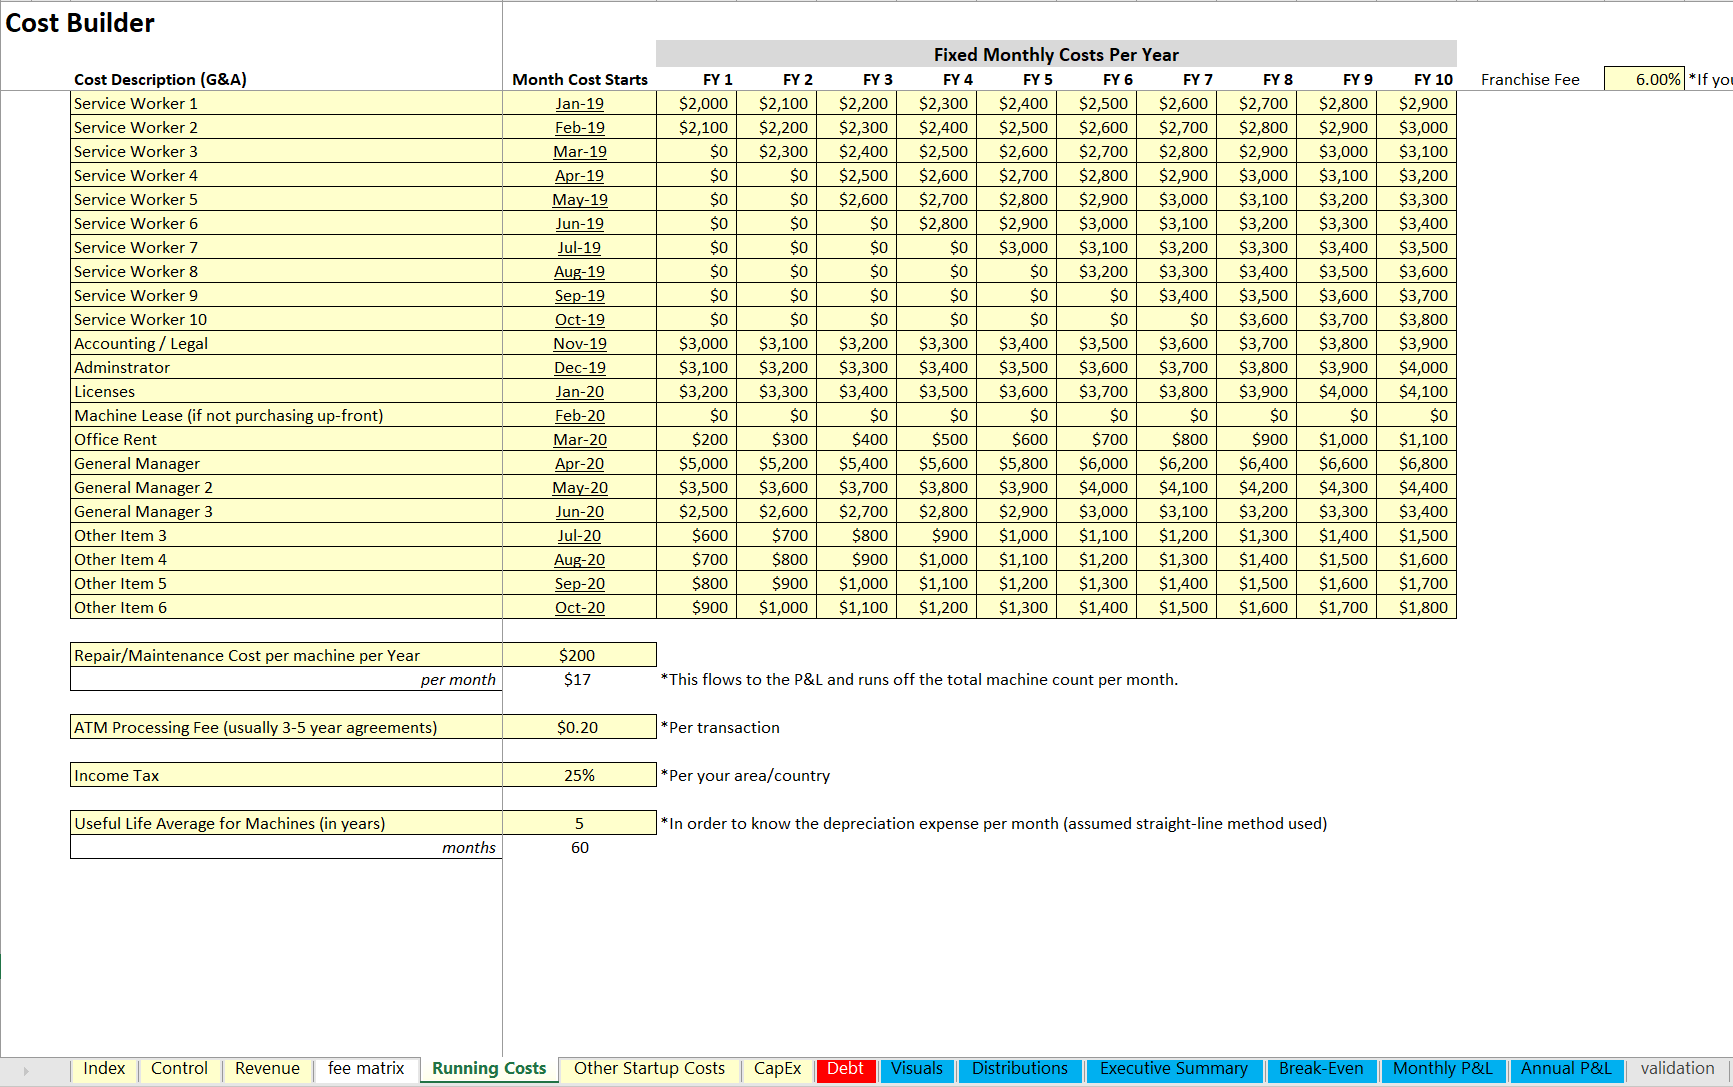The image size is (1733, 1087).
Task: Click the sheet navigation arrow
Action: (x=25, y=1069)
